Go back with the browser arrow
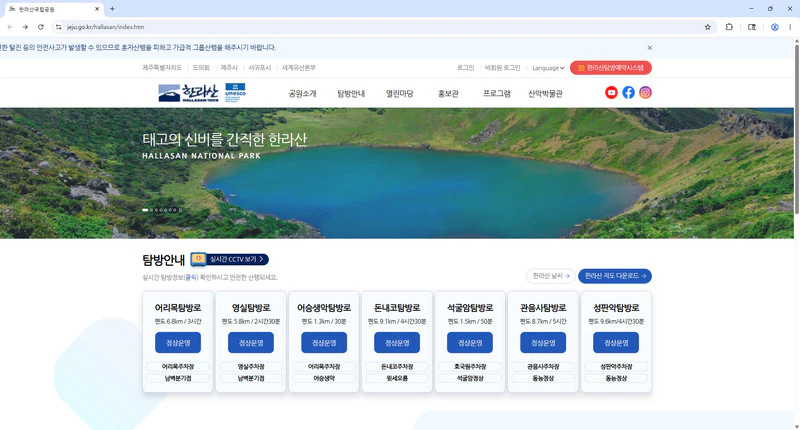 pyautogui.click(x=10, y=27)
